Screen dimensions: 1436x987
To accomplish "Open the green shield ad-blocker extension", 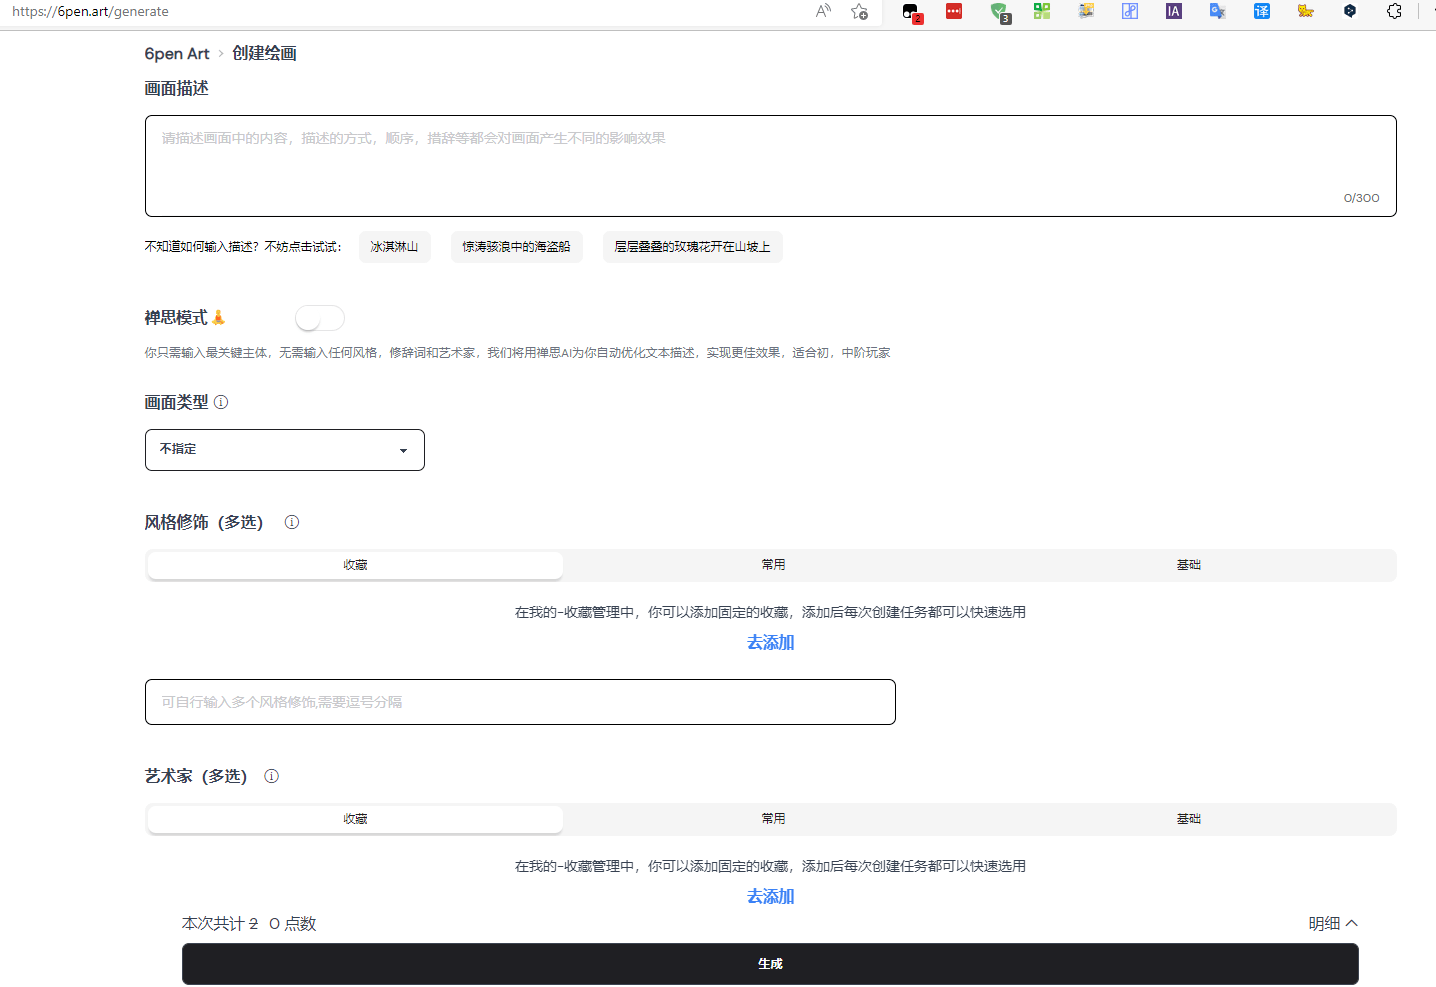I will pyautogui.click(x=999, y=12).
